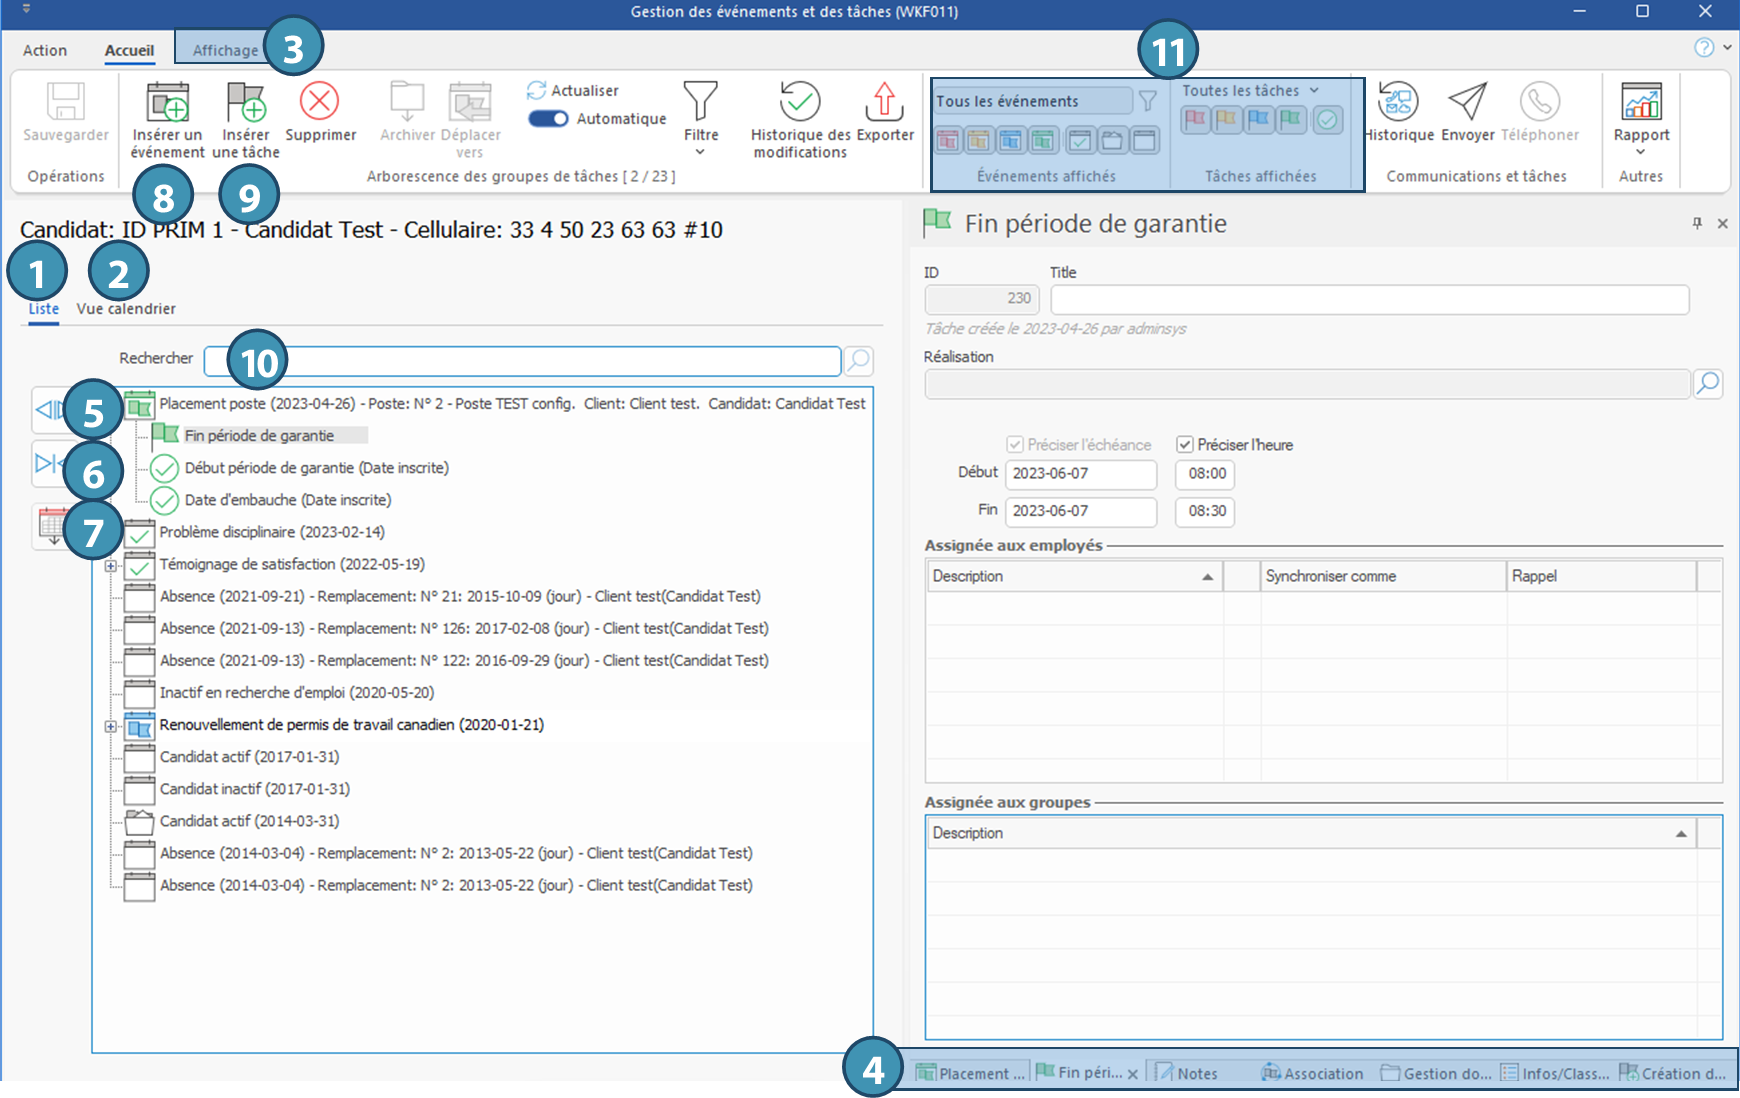This screenshot has height=1098, width=1740.
Task: Expand the Renouvellement de permis de travail node
Action: tap(111, 726)
